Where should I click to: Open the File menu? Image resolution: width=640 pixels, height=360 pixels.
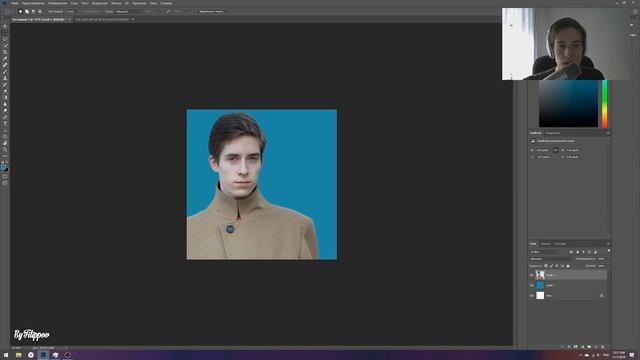(x=15, y=3)
